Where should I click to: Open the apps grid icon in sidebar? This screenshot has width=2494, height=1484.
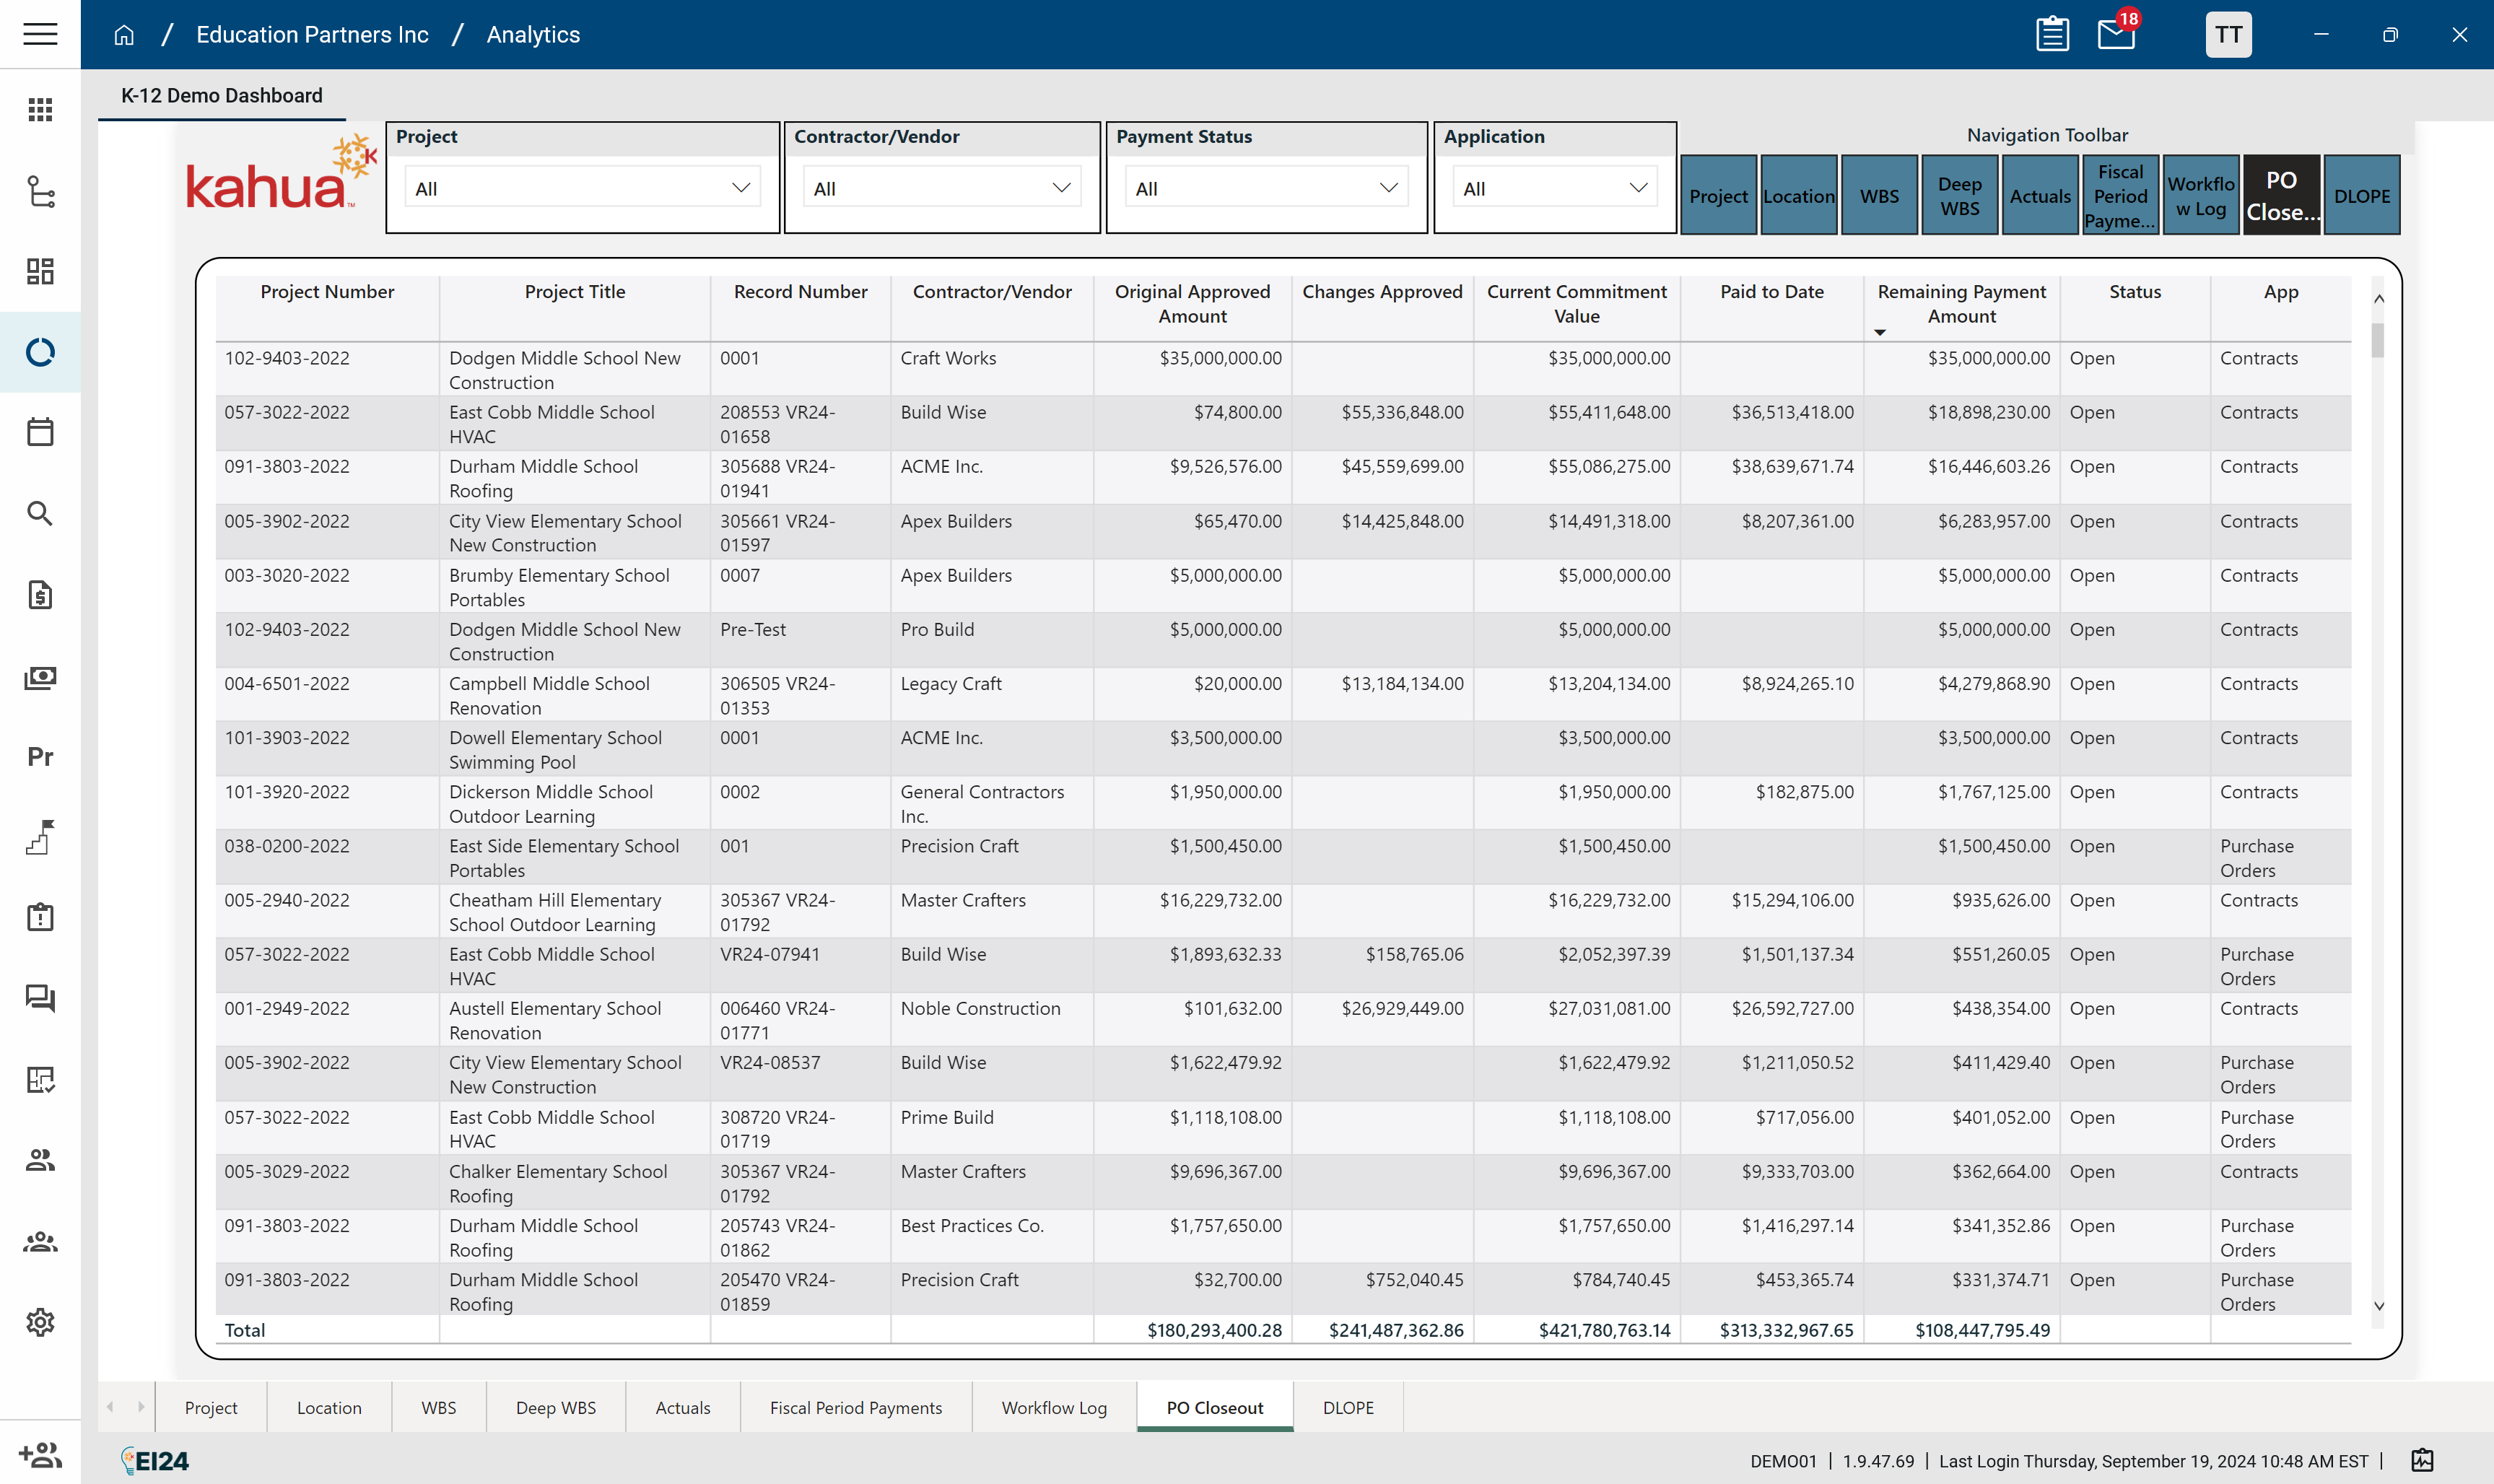point(40,109)
